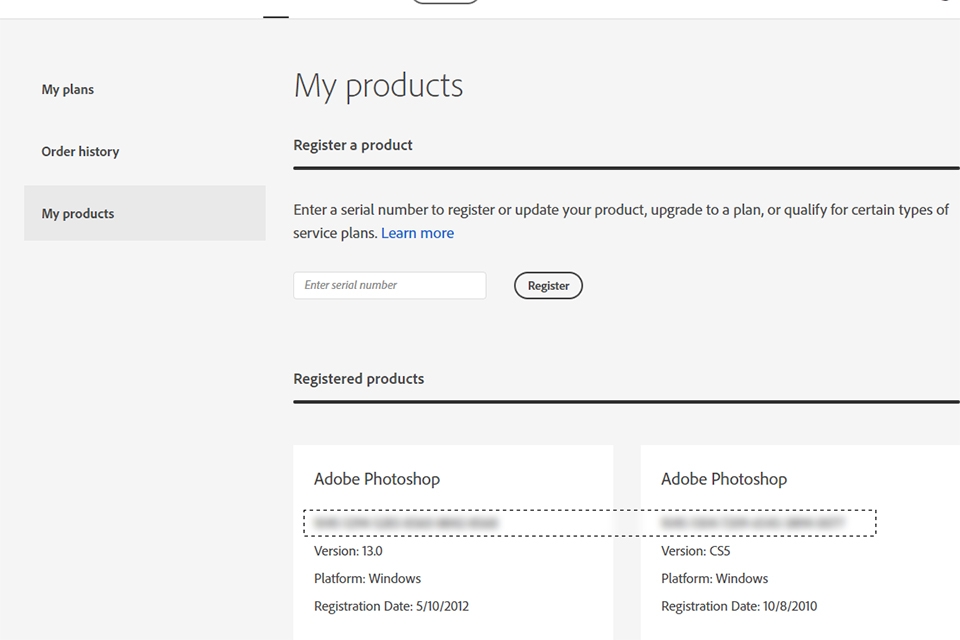Click Platform: Windows on the CS5 card
The height and width of the screenshot is (640, 960).
[x=714, y=579]
